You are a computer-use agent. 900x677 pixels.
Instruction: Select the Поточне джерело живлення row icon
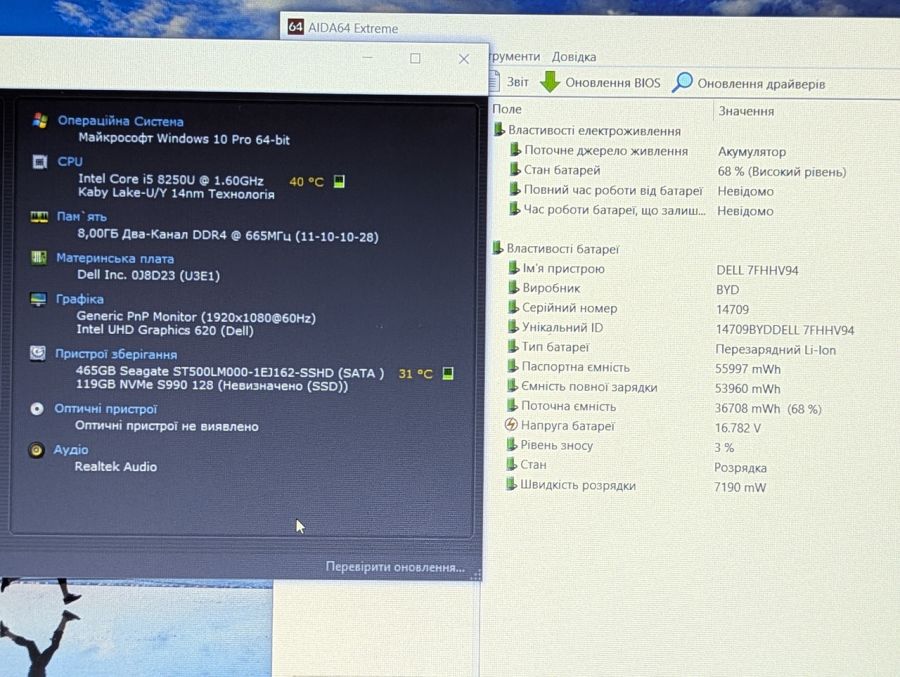[x=515, y=150]
